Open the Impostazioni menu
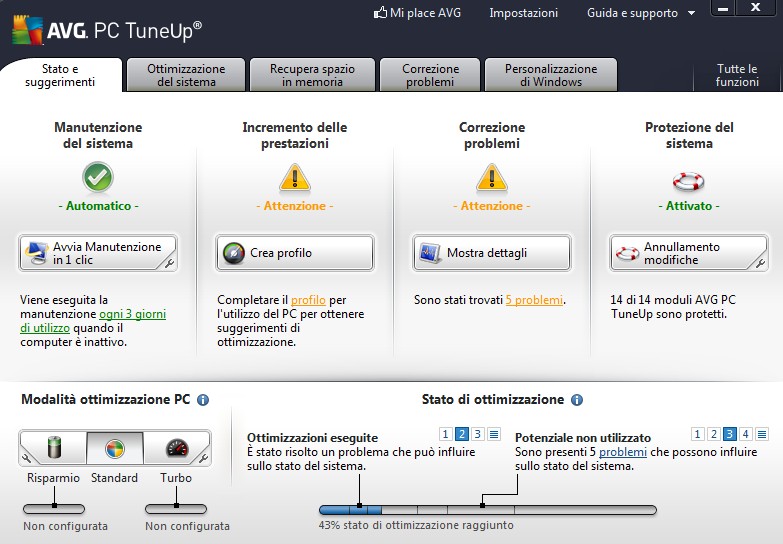The width and height of the screenshot is (783, 544). pos(523,13)
